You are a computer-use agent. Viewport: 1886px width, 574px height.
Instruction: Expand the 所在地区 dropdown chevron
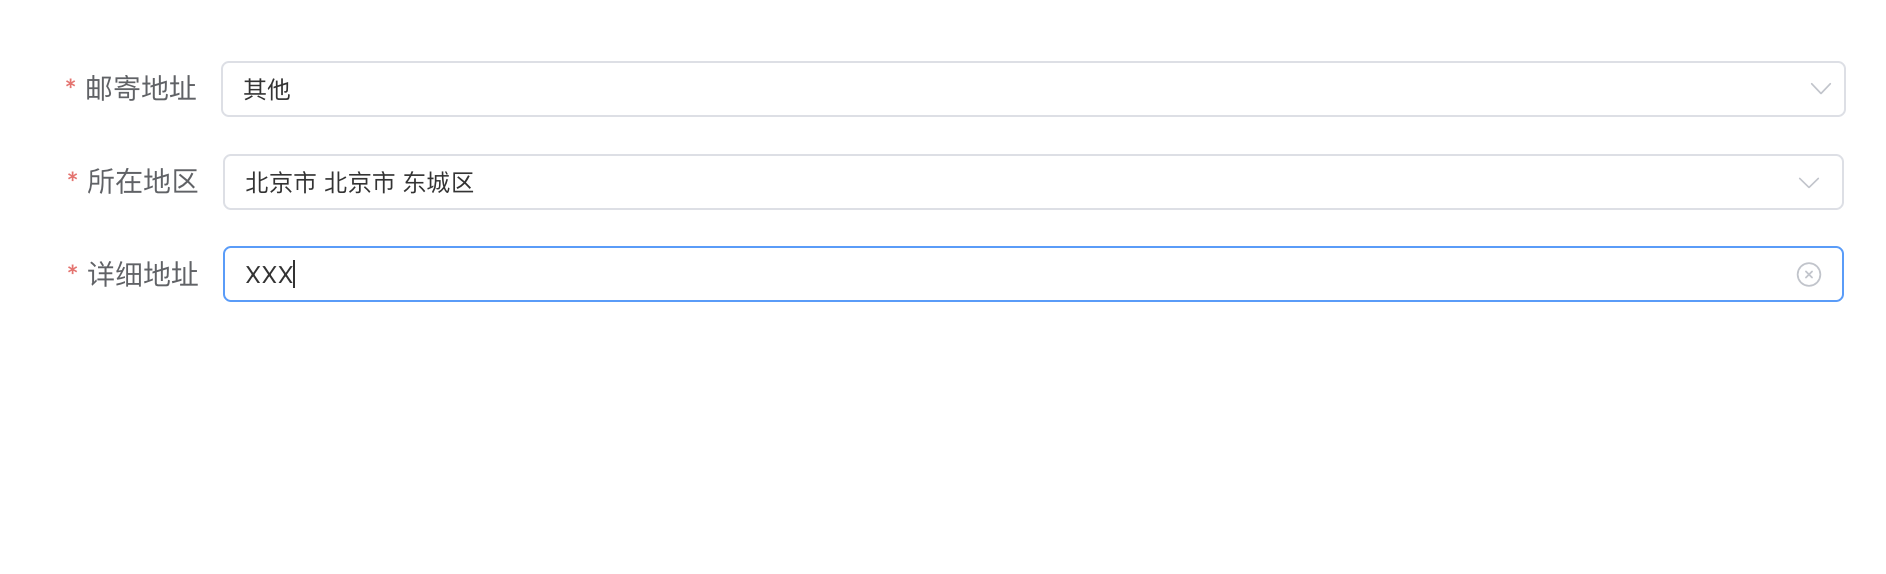click(1808, 182)
